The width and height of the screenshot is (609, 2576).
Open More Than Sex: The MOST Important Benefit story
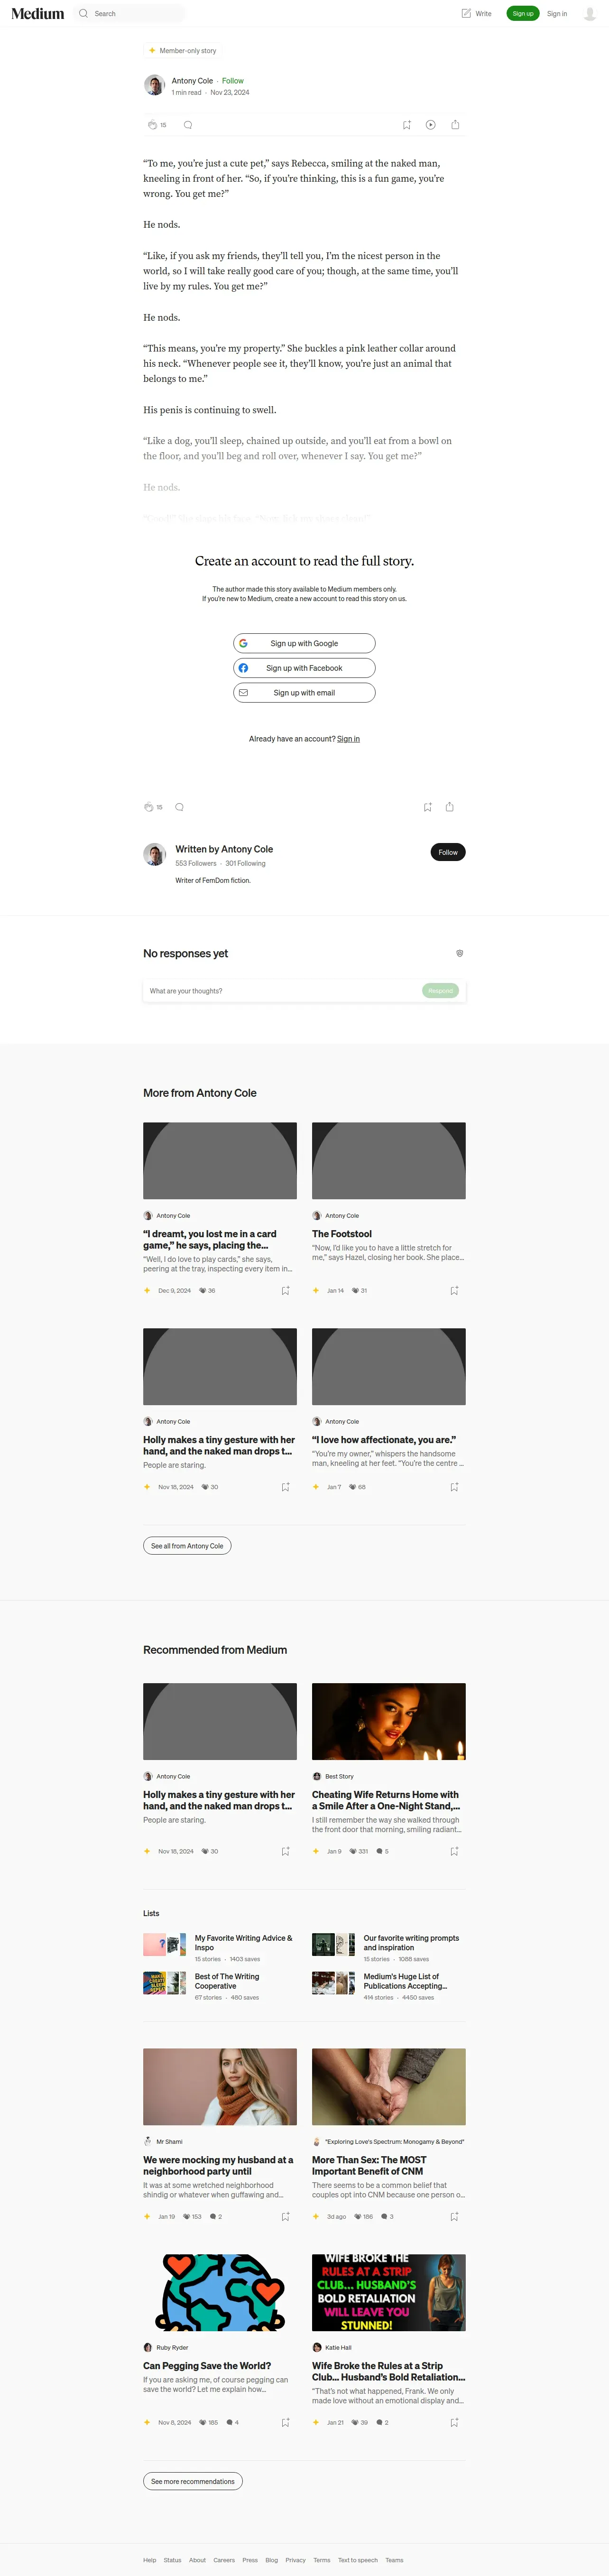(x=369, y=2166)
